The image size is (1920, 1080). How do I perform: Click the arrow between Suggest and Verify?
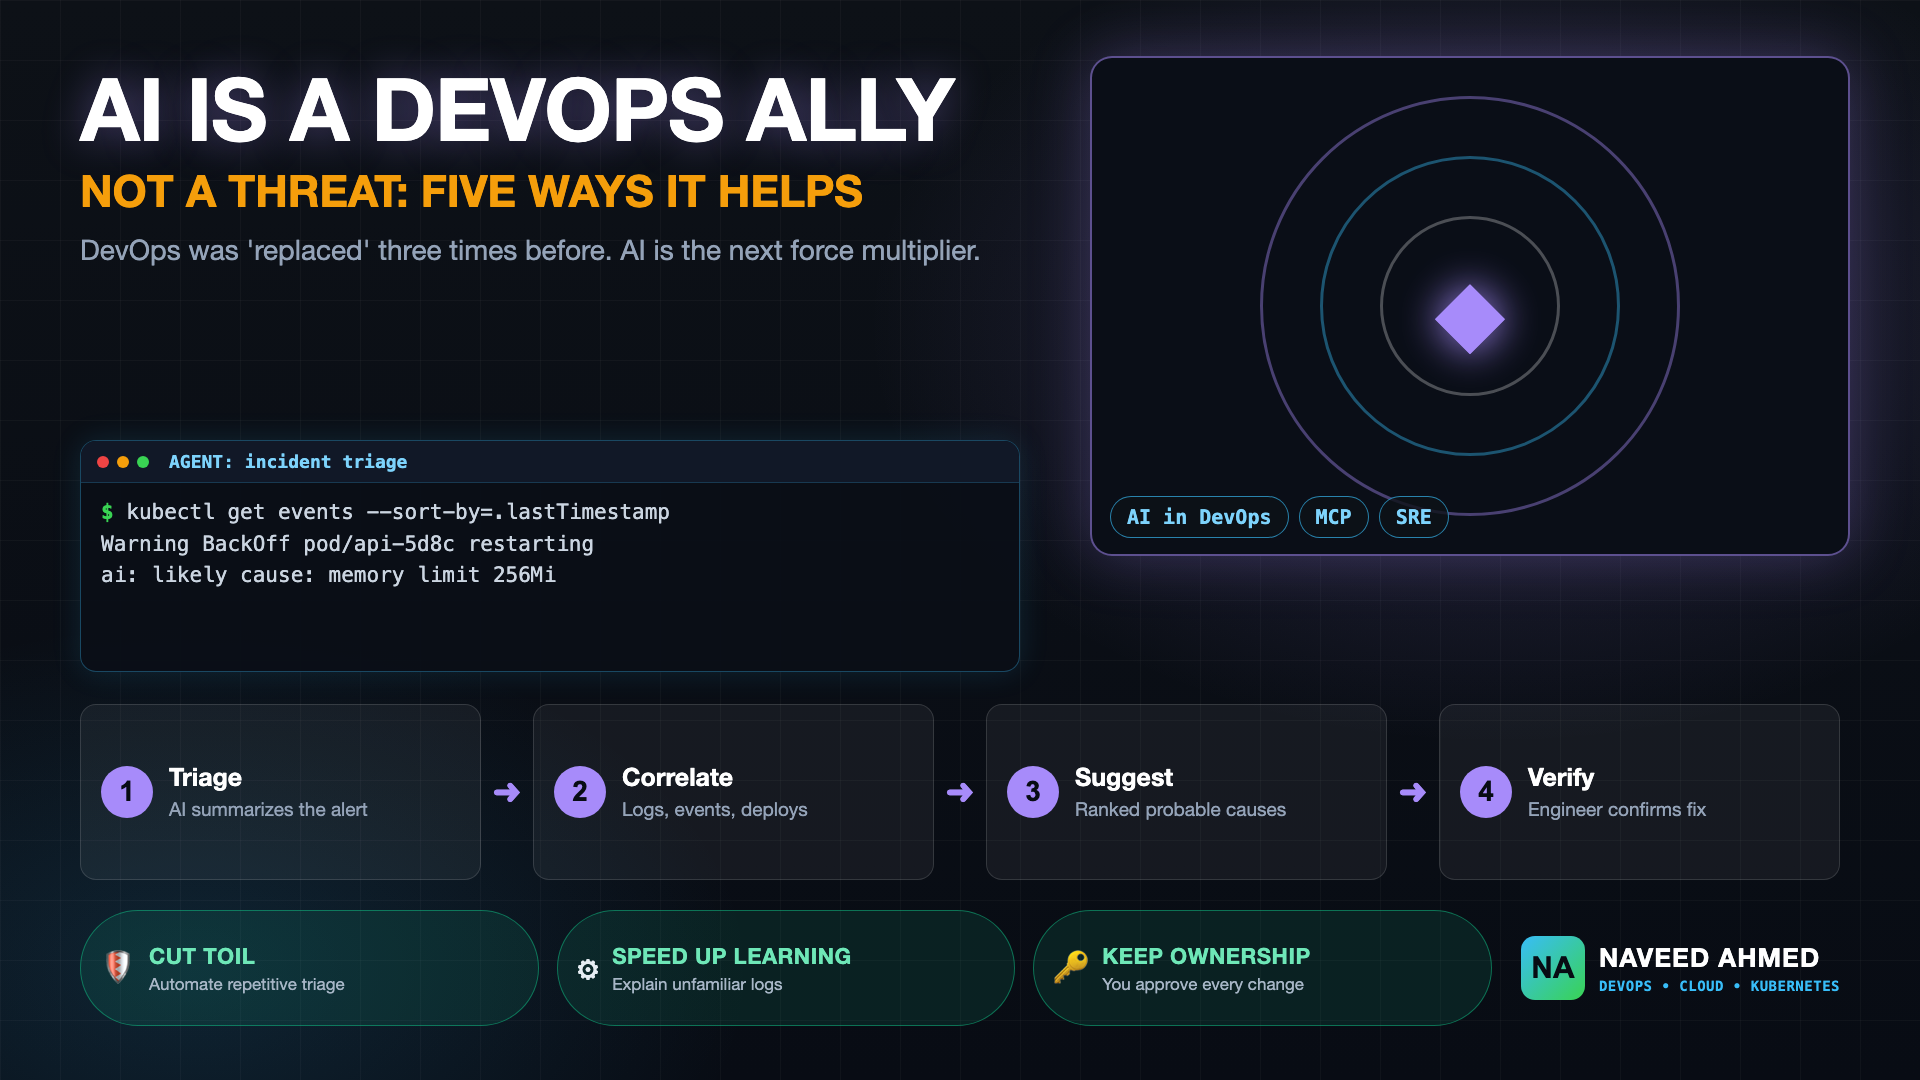[x=1413, y=793]
